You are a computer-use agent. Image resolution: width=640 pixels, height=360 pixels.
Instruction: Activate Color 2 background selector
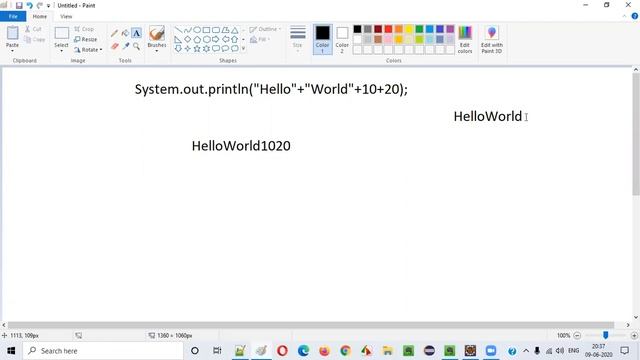pos(342,39)
